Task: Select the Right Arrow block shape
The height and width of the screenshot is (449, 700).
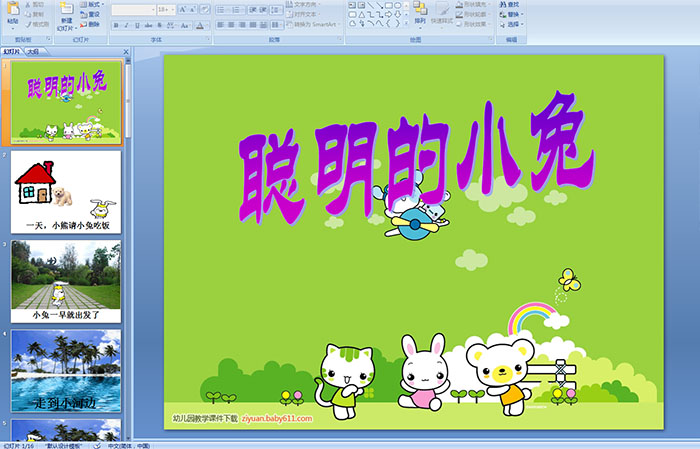Action: [389, 15]
